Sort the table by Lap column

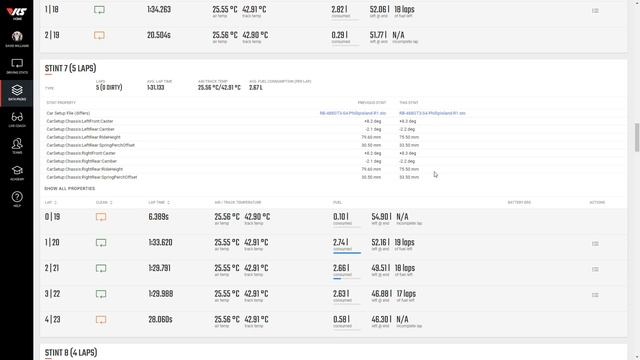coord(51,202)
